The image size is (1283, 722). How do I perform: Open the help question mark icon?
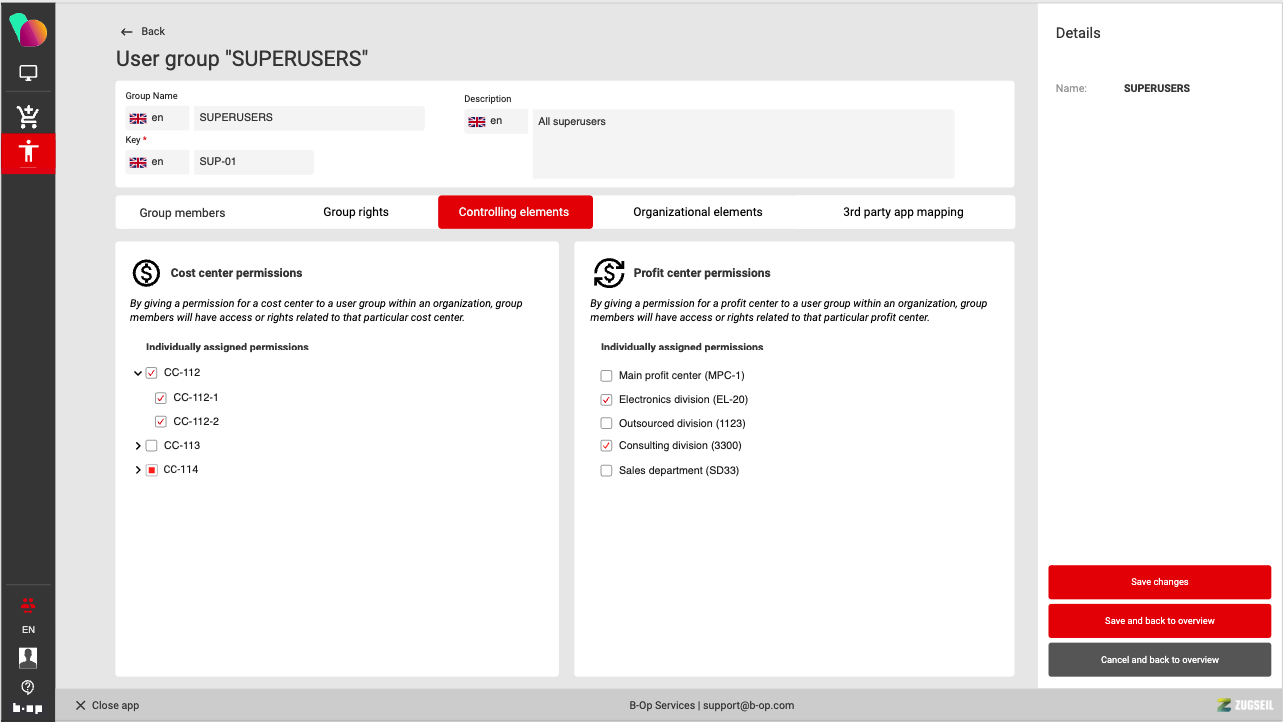point(28,686)
